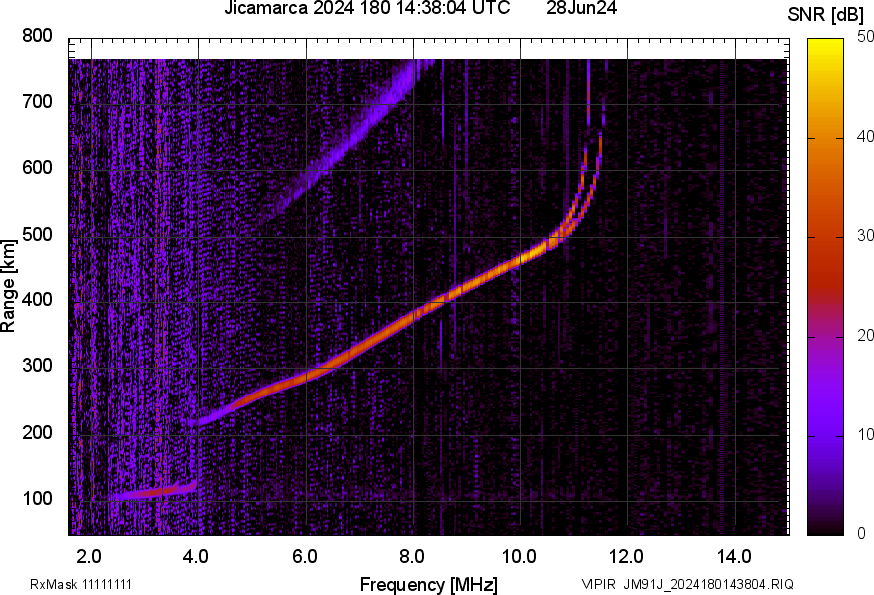This screenshot has height=595, width=874.
Task: Click the frequency tick label '12.0'
Action: (626, 556)
